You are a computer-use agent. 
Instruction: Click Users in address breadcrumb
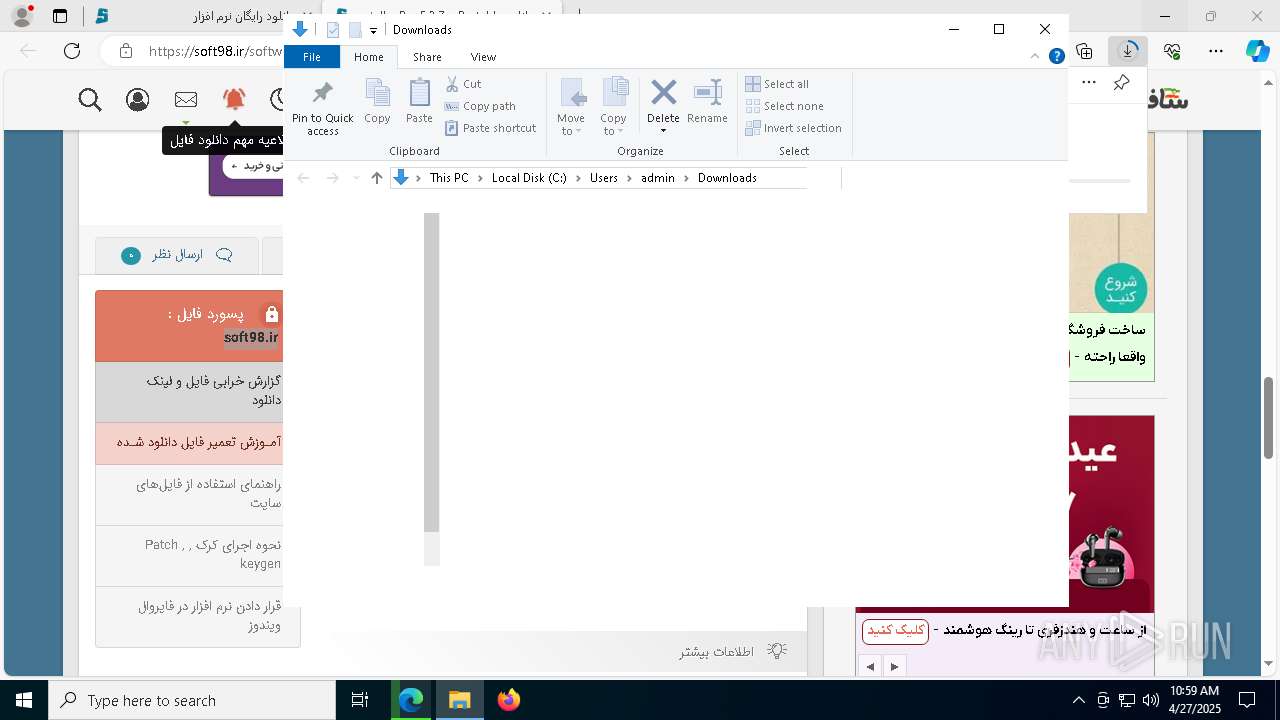[604, 178]
